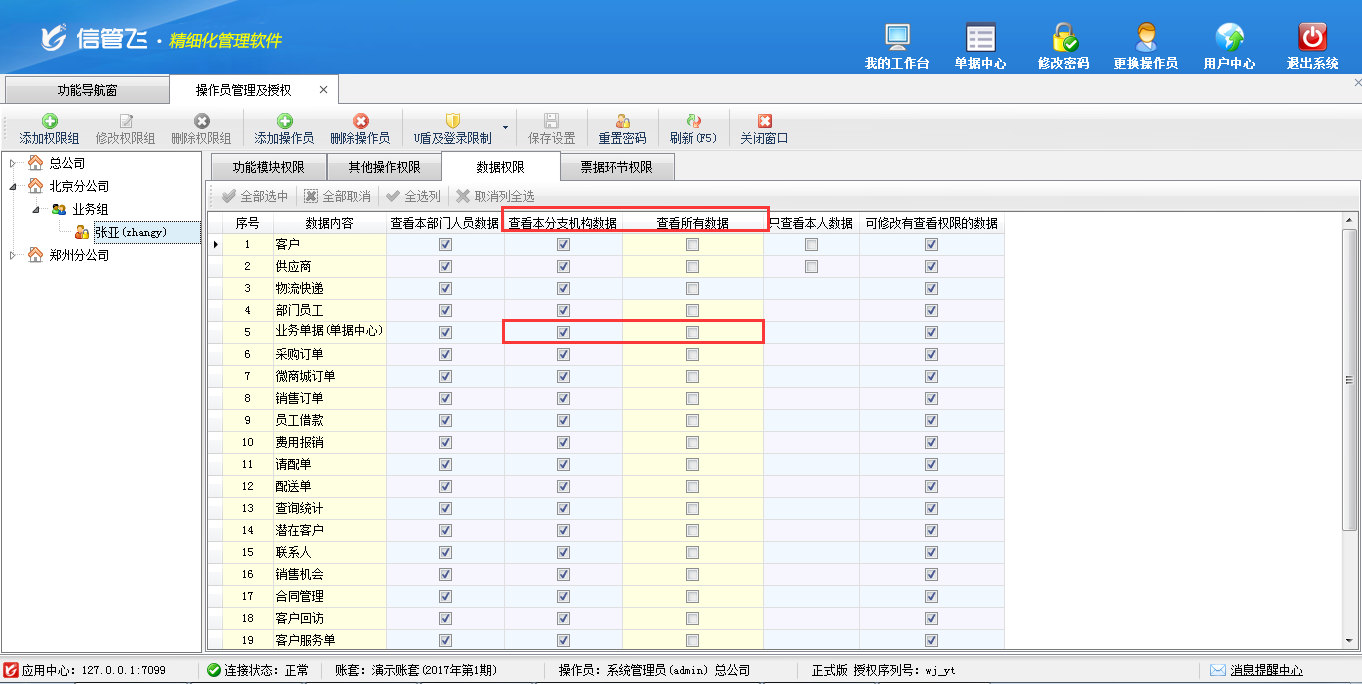This screenshot has width=1362, height=684.
Task: Click 更换操作员 user icon
Action: (x=1145, y=38)
